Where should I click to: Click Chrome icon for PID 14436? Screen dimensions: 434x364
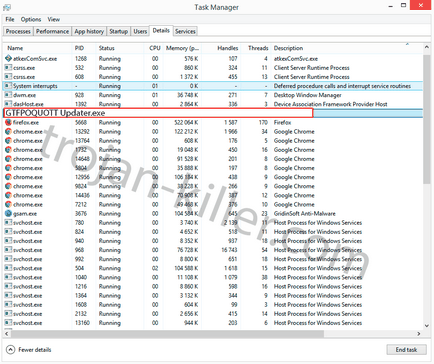(x=8, y=195)
